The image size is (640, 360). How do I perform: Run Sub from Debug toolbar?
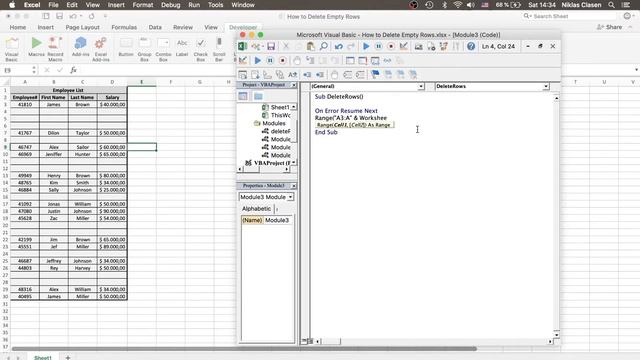click(x=258, y=61)
